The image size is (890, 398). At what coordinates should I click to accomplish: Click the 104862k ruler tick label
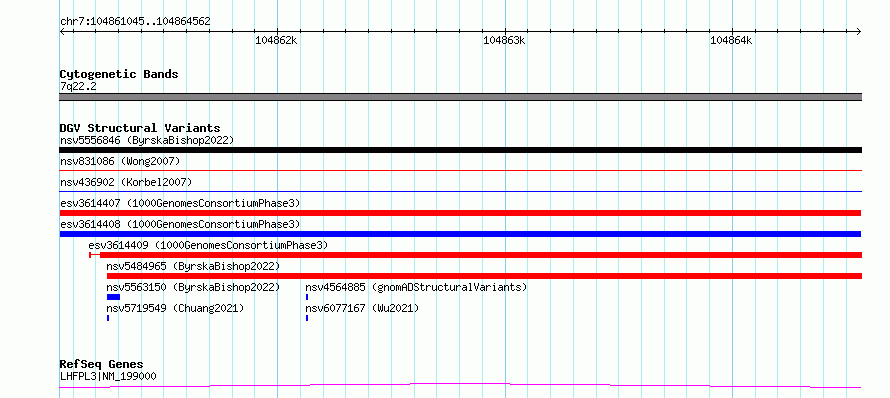[x=276, y=40]
